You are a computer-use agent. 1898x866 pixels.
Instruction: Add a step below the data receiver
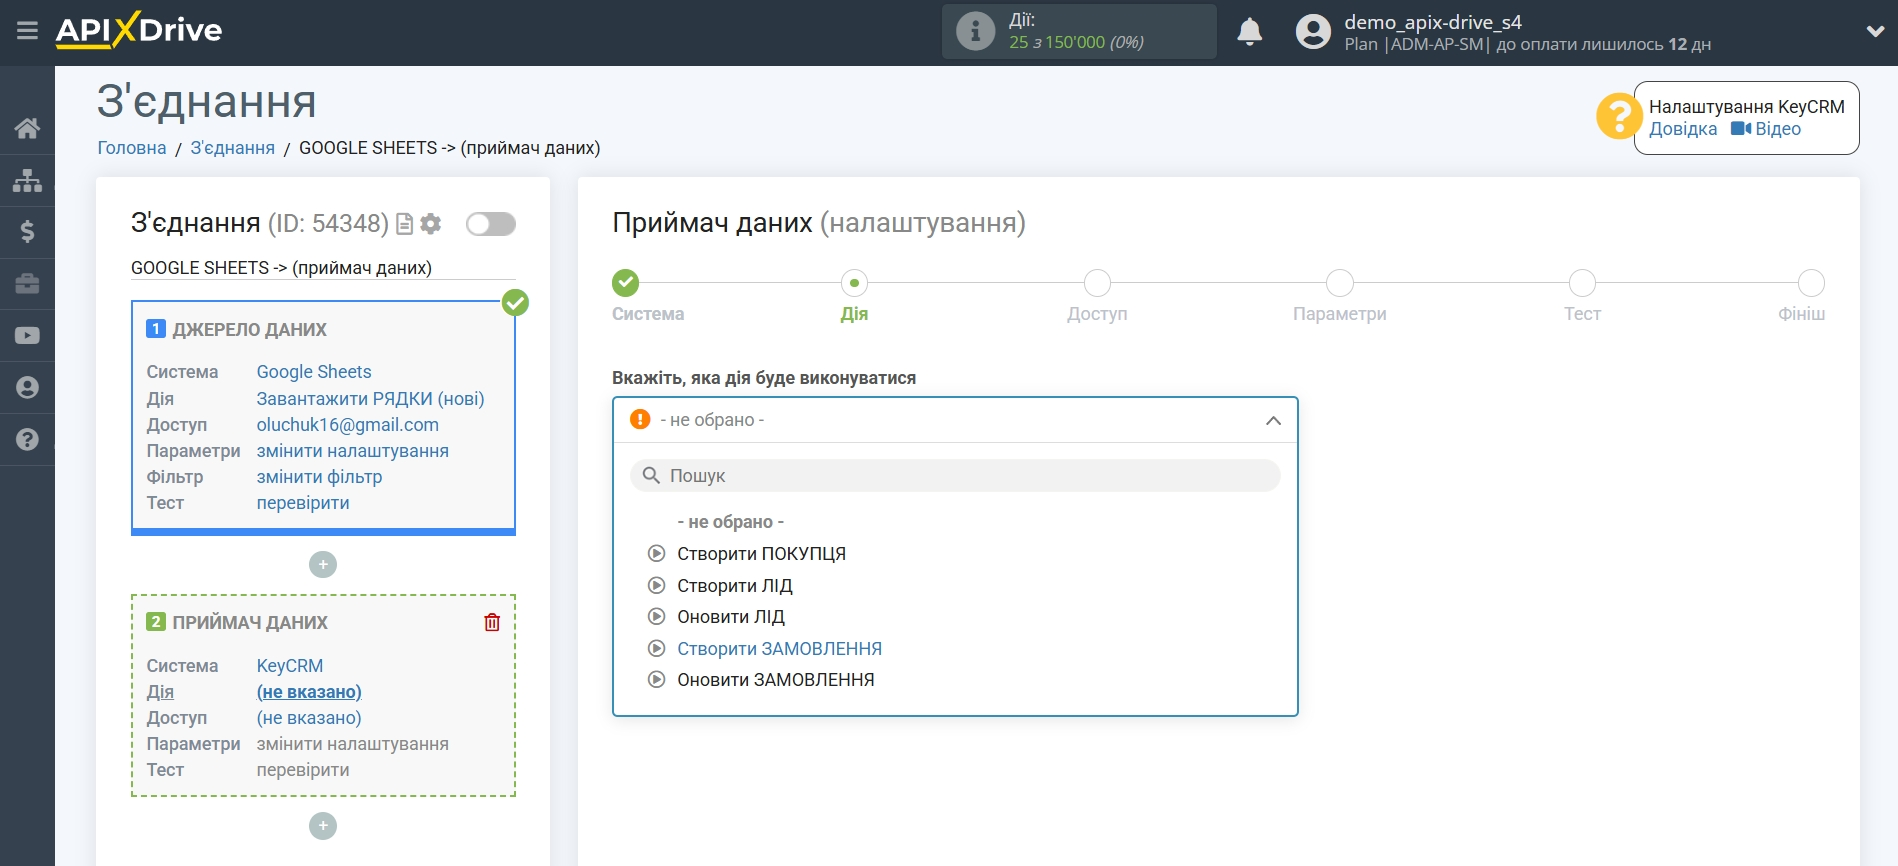[323, 826]
